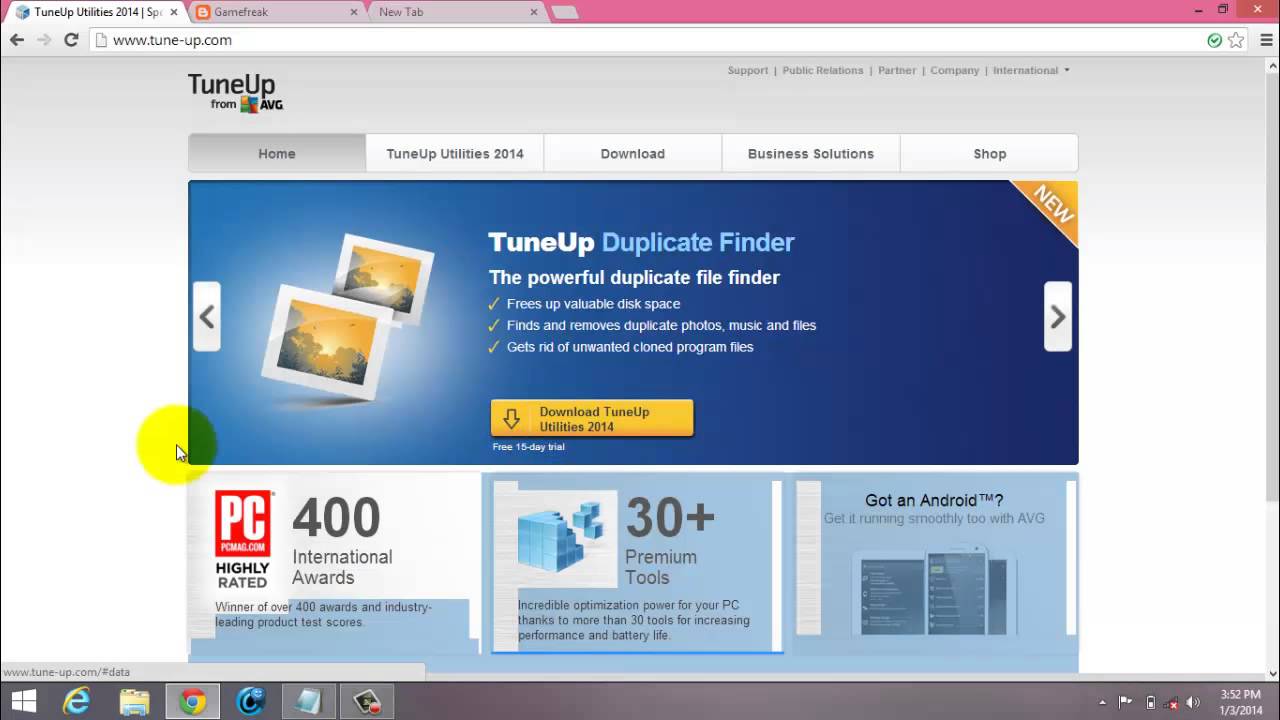Open the Download navigation tab
The width and height of the screenshot is (1280, 720).
click(633, 153)
